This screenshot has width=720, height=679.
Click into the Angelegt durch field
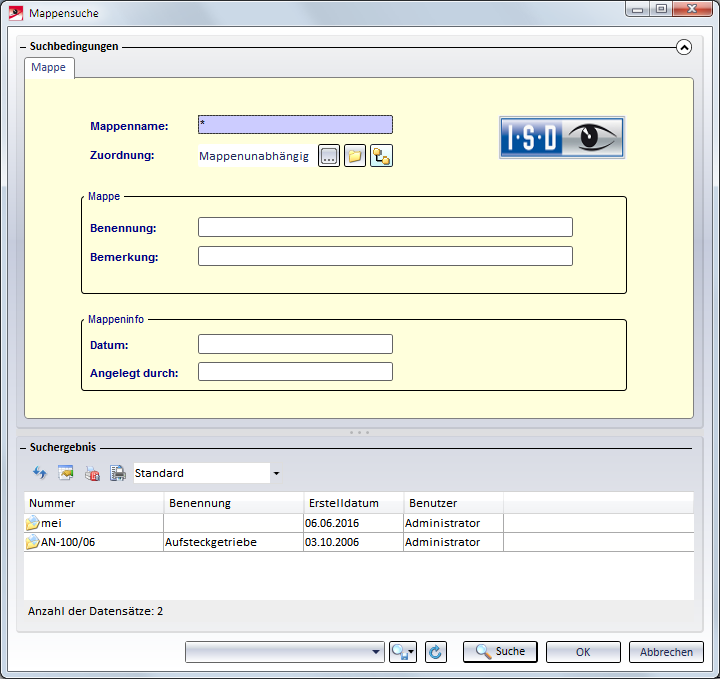pyautogui.click(x=295, y=372)
